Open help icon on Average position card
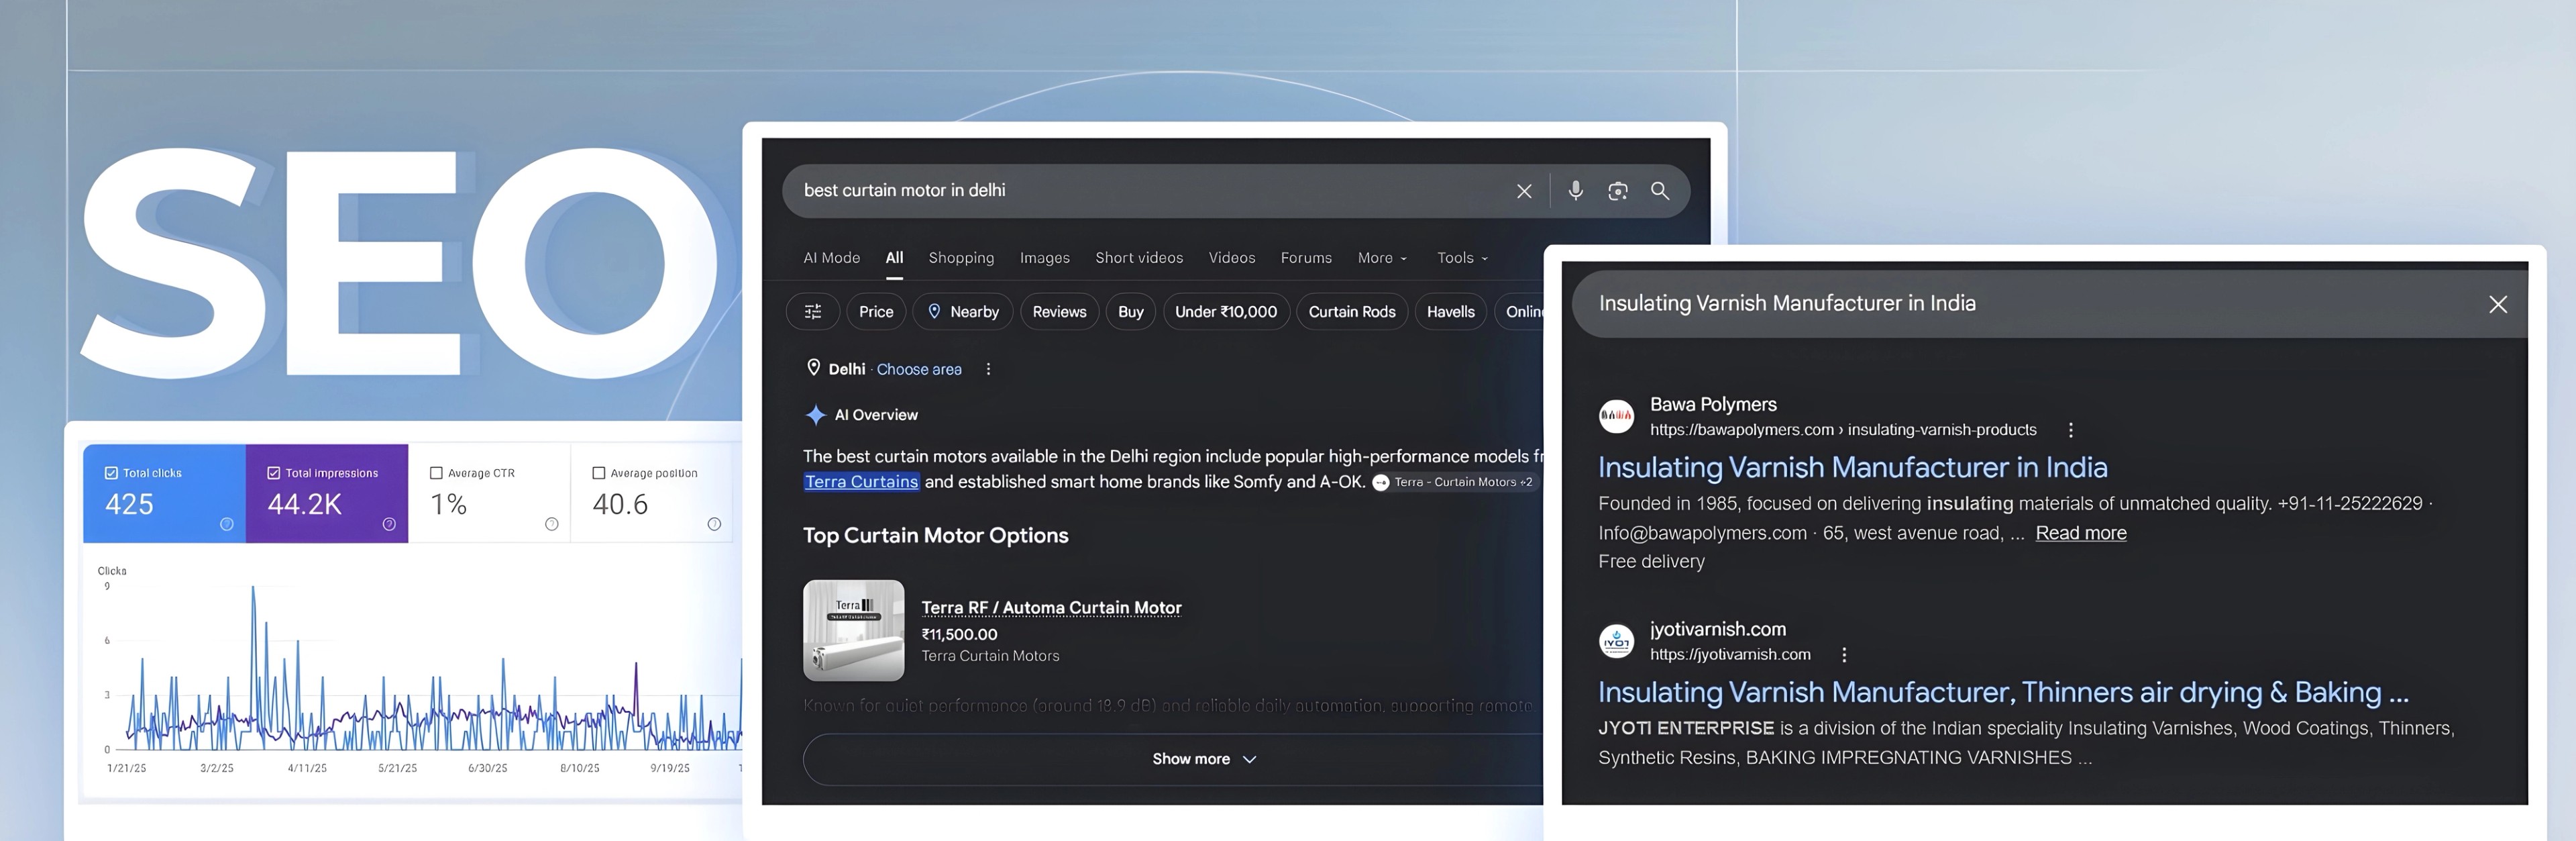Image resolution: width=2576 pixels, height=841 pixels. coord(714,524)
